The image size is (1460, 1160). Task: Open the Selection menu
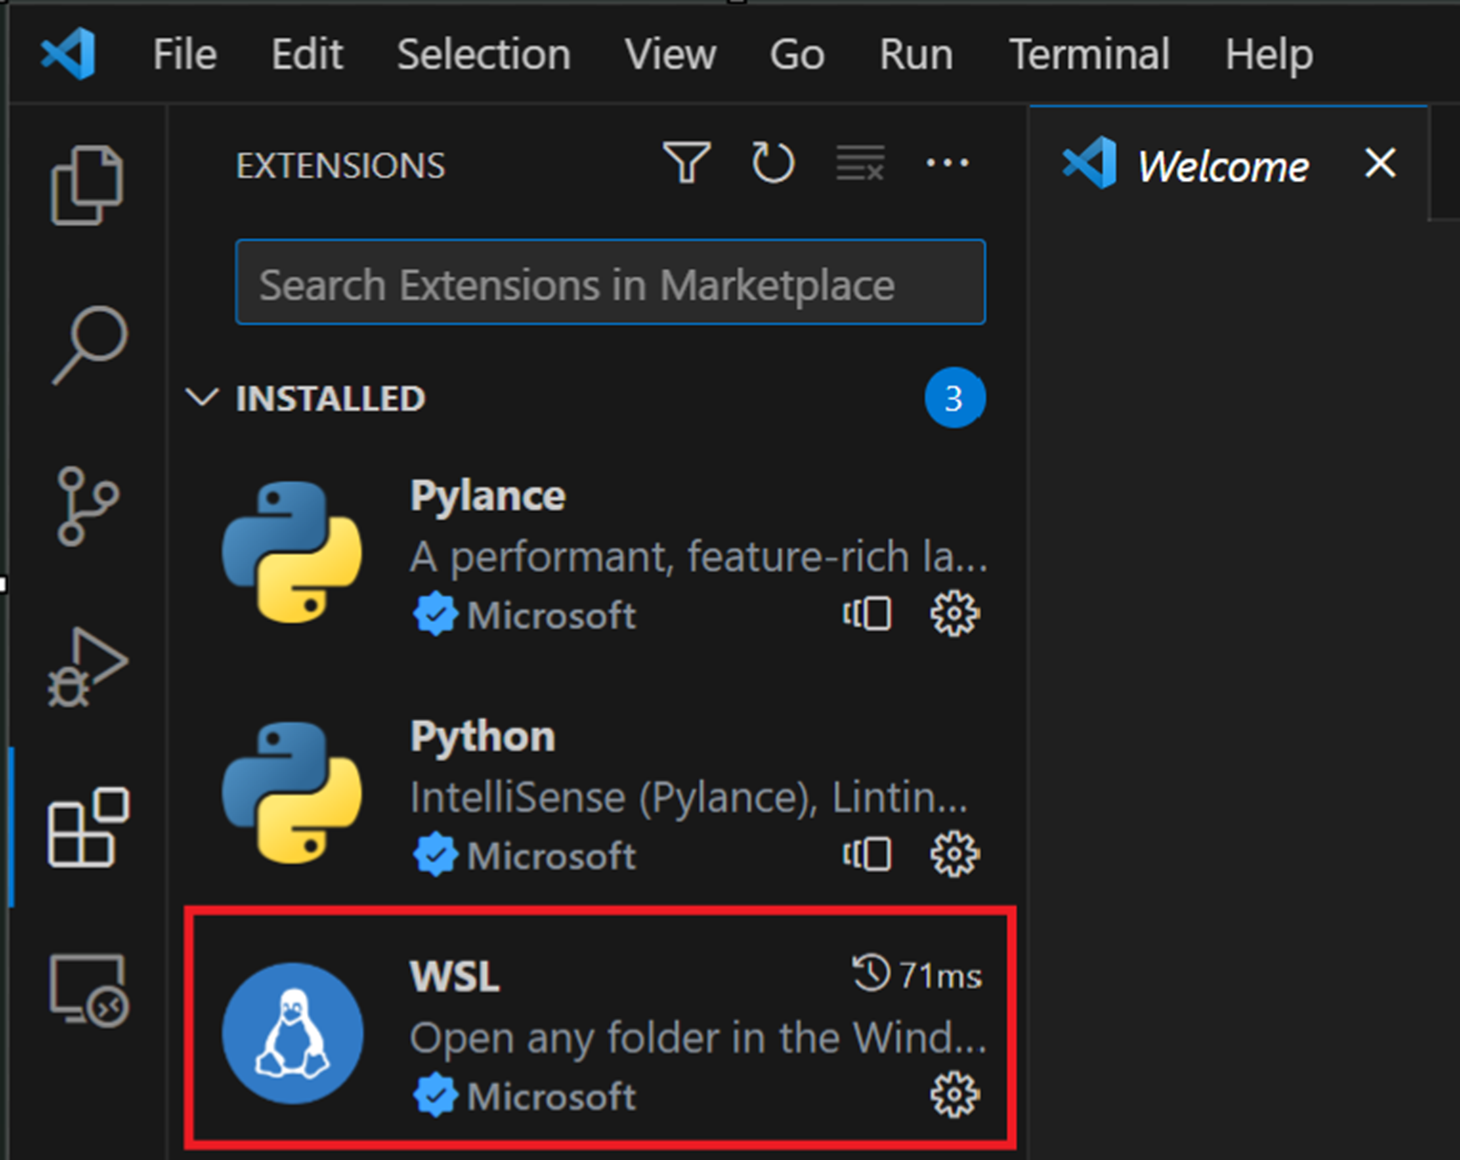pos(484,54)
